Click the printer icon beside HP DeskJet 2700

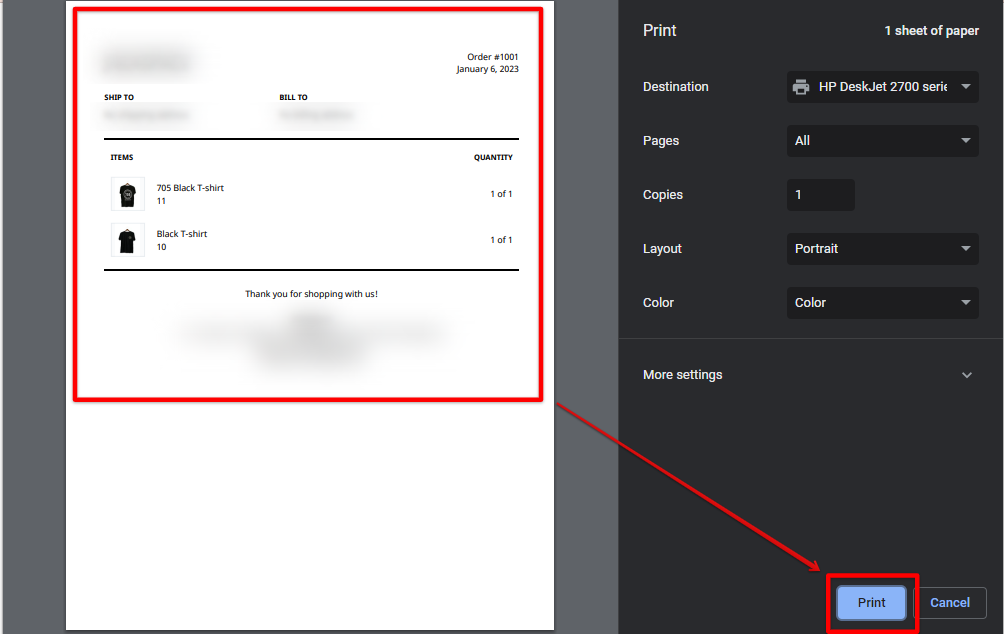(x=801, y=87)
